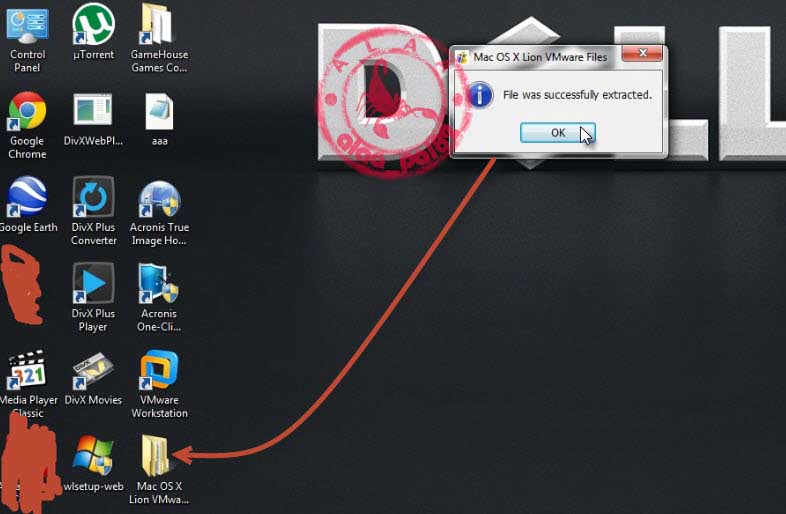The image size is (786, 514).
Task: Close the Mac OS X Lion VMware Files dialog
Action: coord(642,53)
